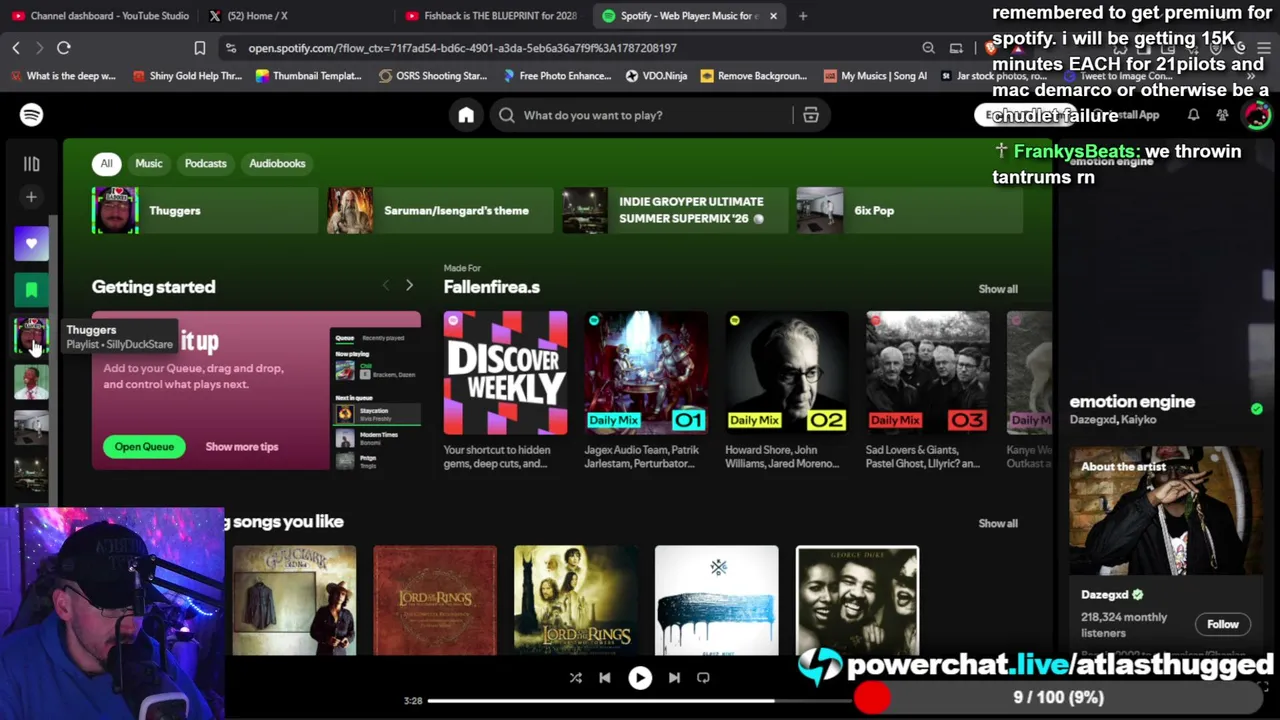Select the All filter chip
This screenshot has width=1280, height=720.
[x=107, y=163]
